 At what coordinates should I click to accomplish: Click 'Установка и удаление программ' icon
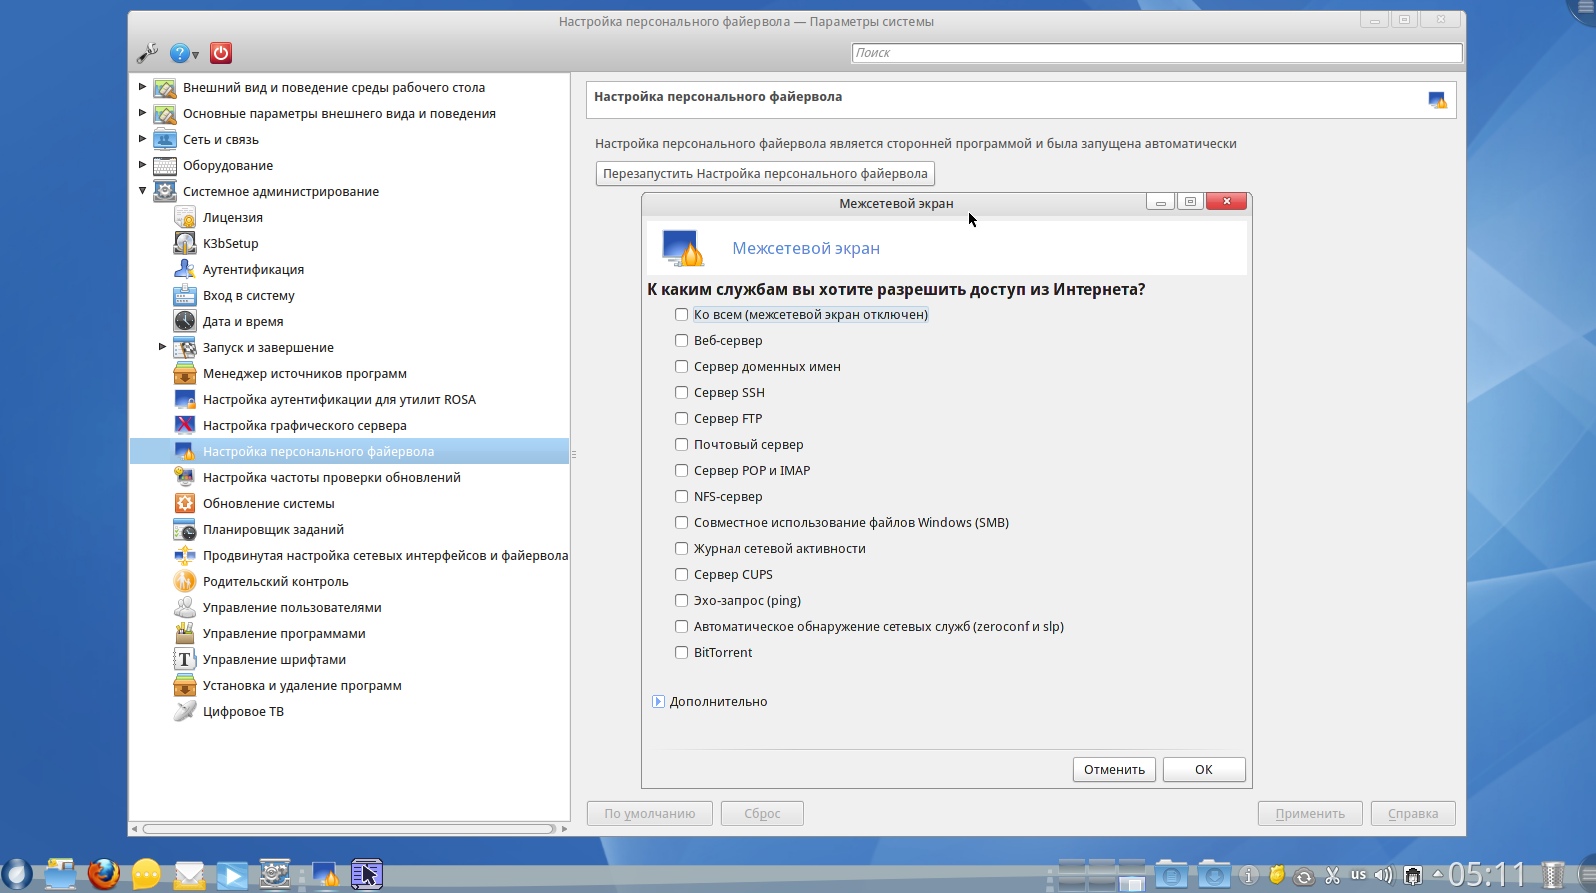point(185,685)
